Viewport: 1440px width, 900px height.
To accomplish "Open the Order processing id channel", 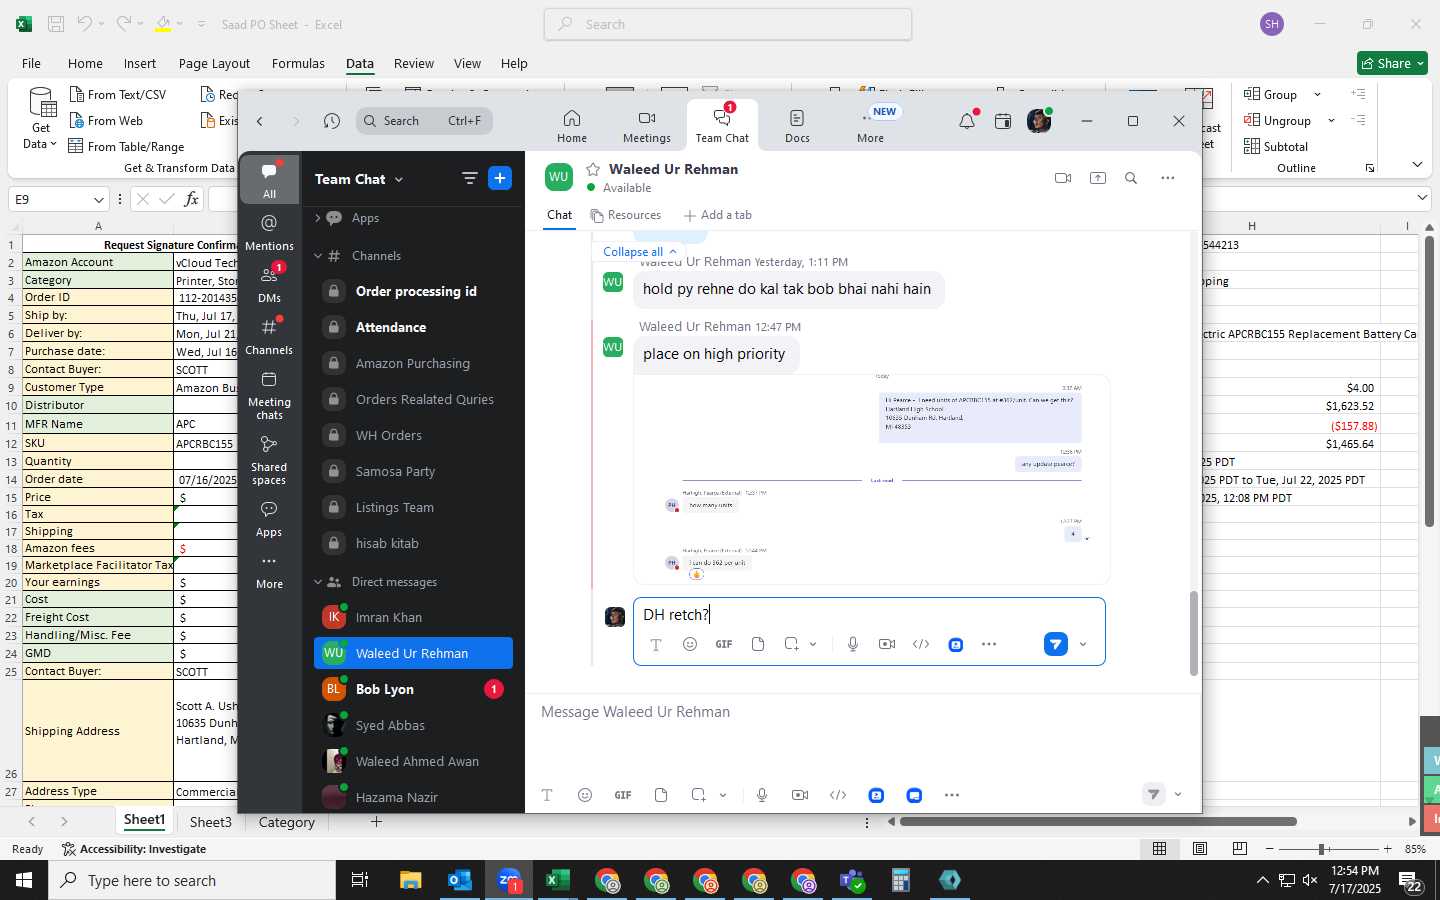I will coord(413,291).
